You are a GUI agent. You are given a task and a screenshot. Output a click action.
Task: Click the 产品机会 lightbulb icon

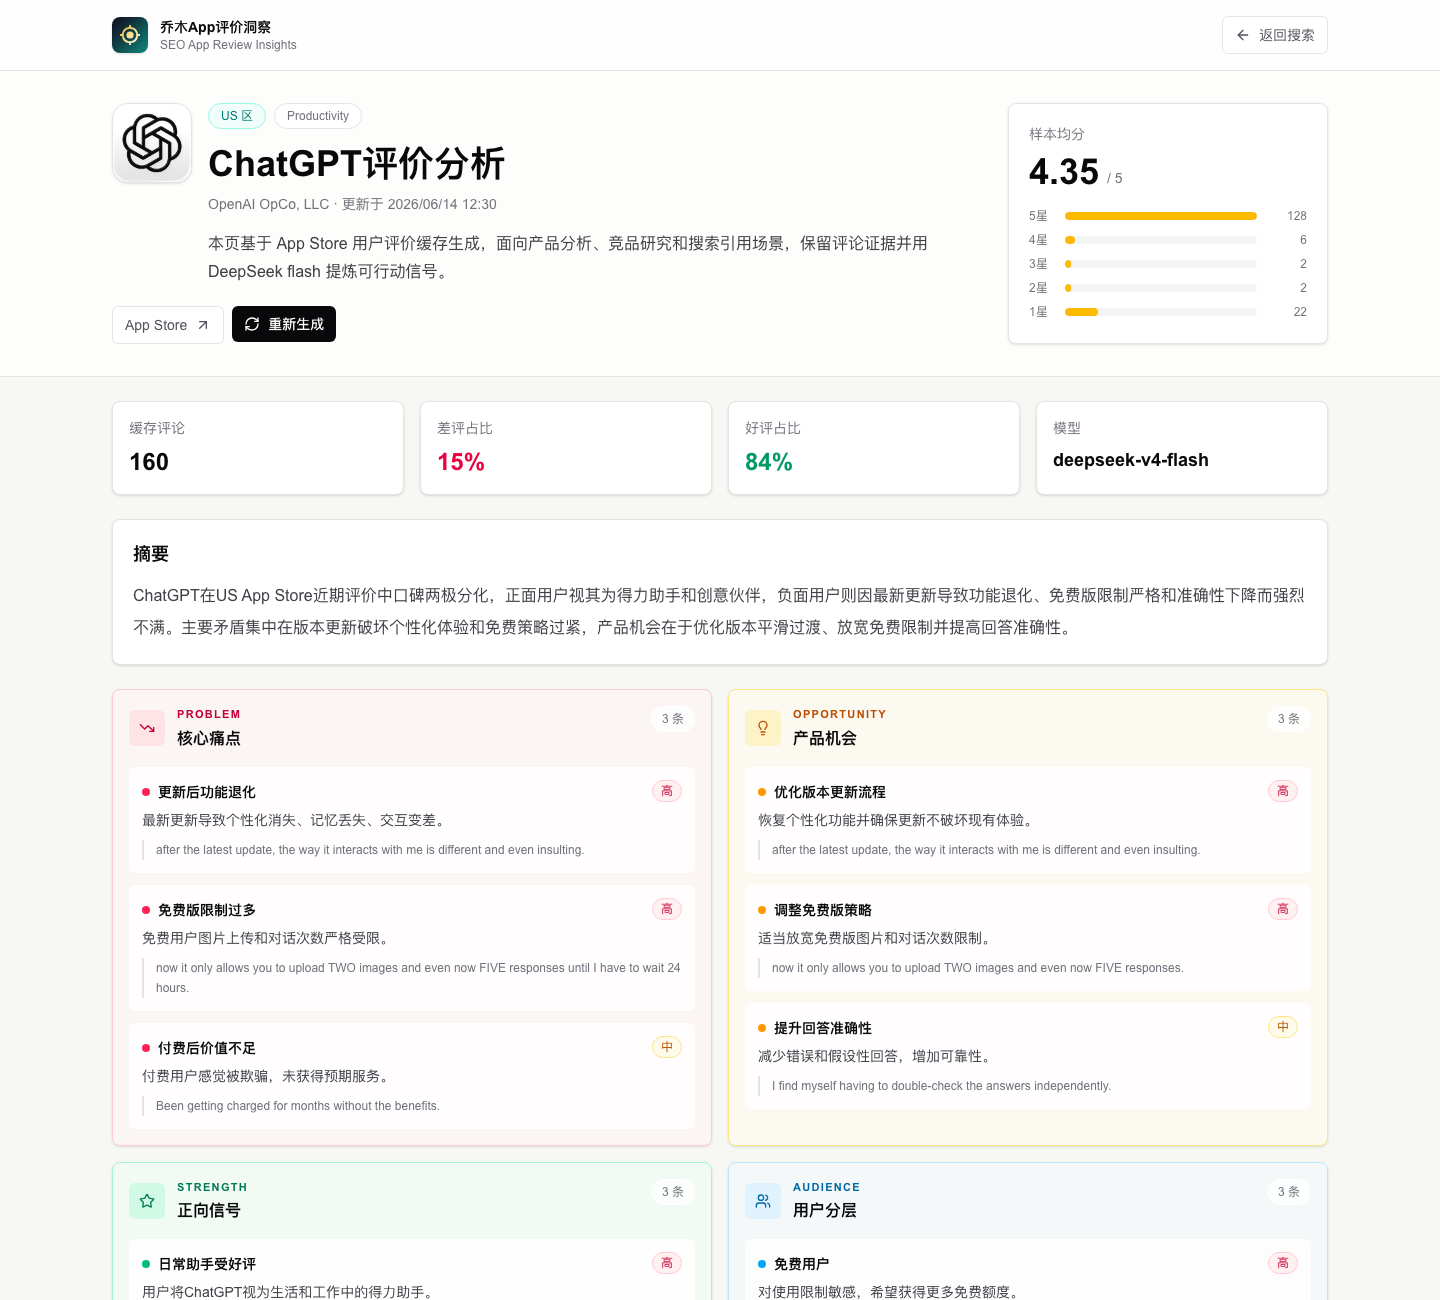pos(763,728)
